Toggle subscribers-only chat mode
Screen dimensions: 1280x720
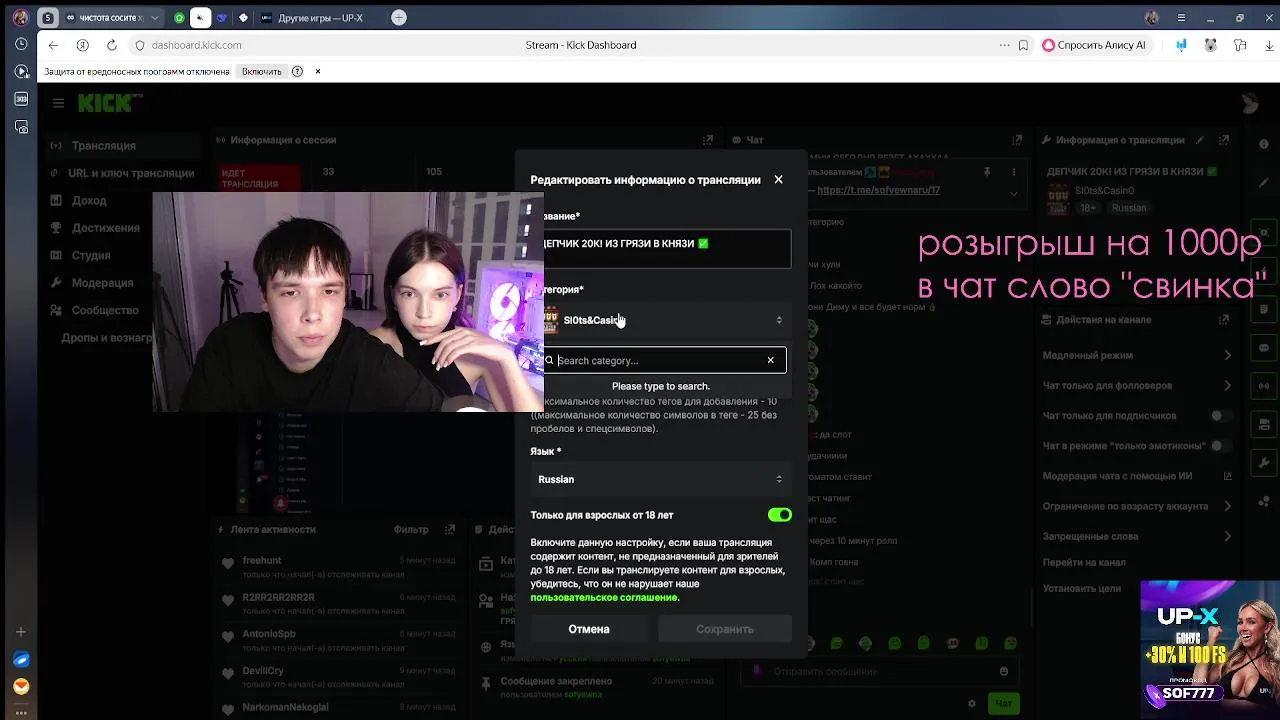coord(1219,415)
